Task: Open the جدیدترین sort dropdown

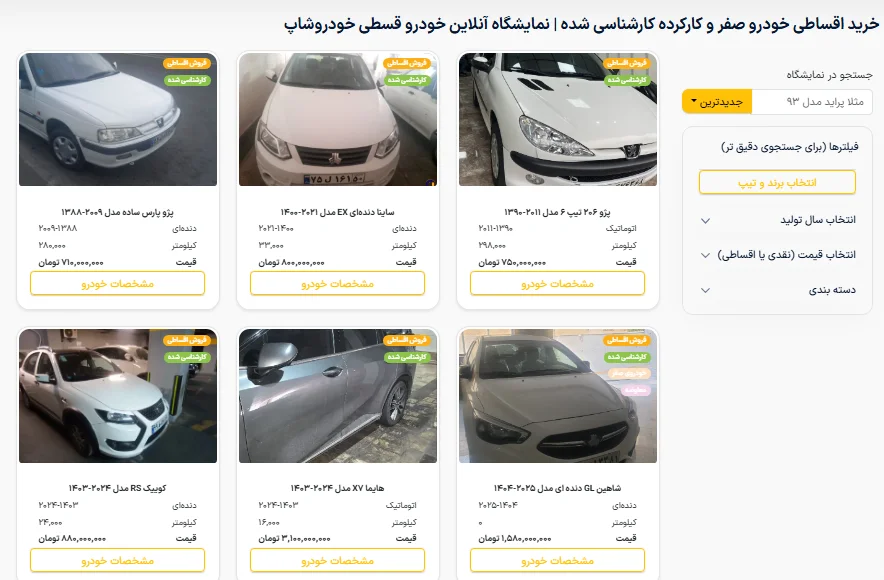Action: (x=717, y=102)
